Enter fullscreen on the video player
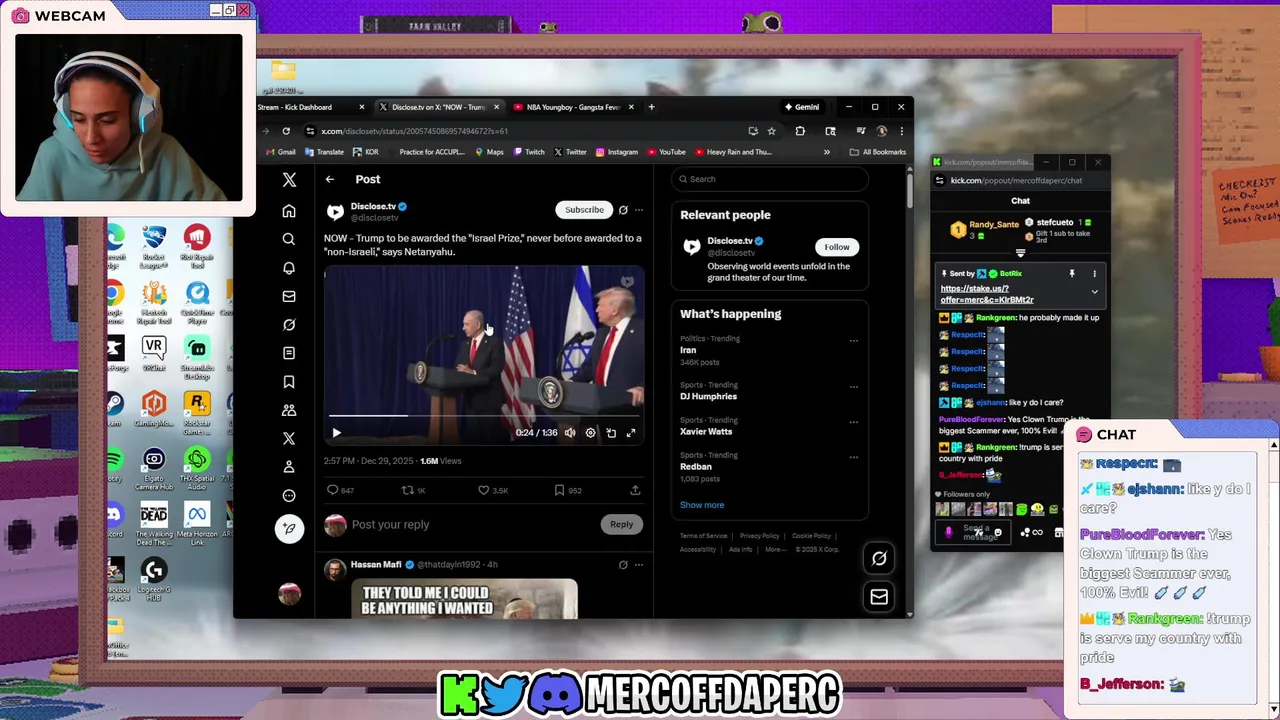 [631, 433]
